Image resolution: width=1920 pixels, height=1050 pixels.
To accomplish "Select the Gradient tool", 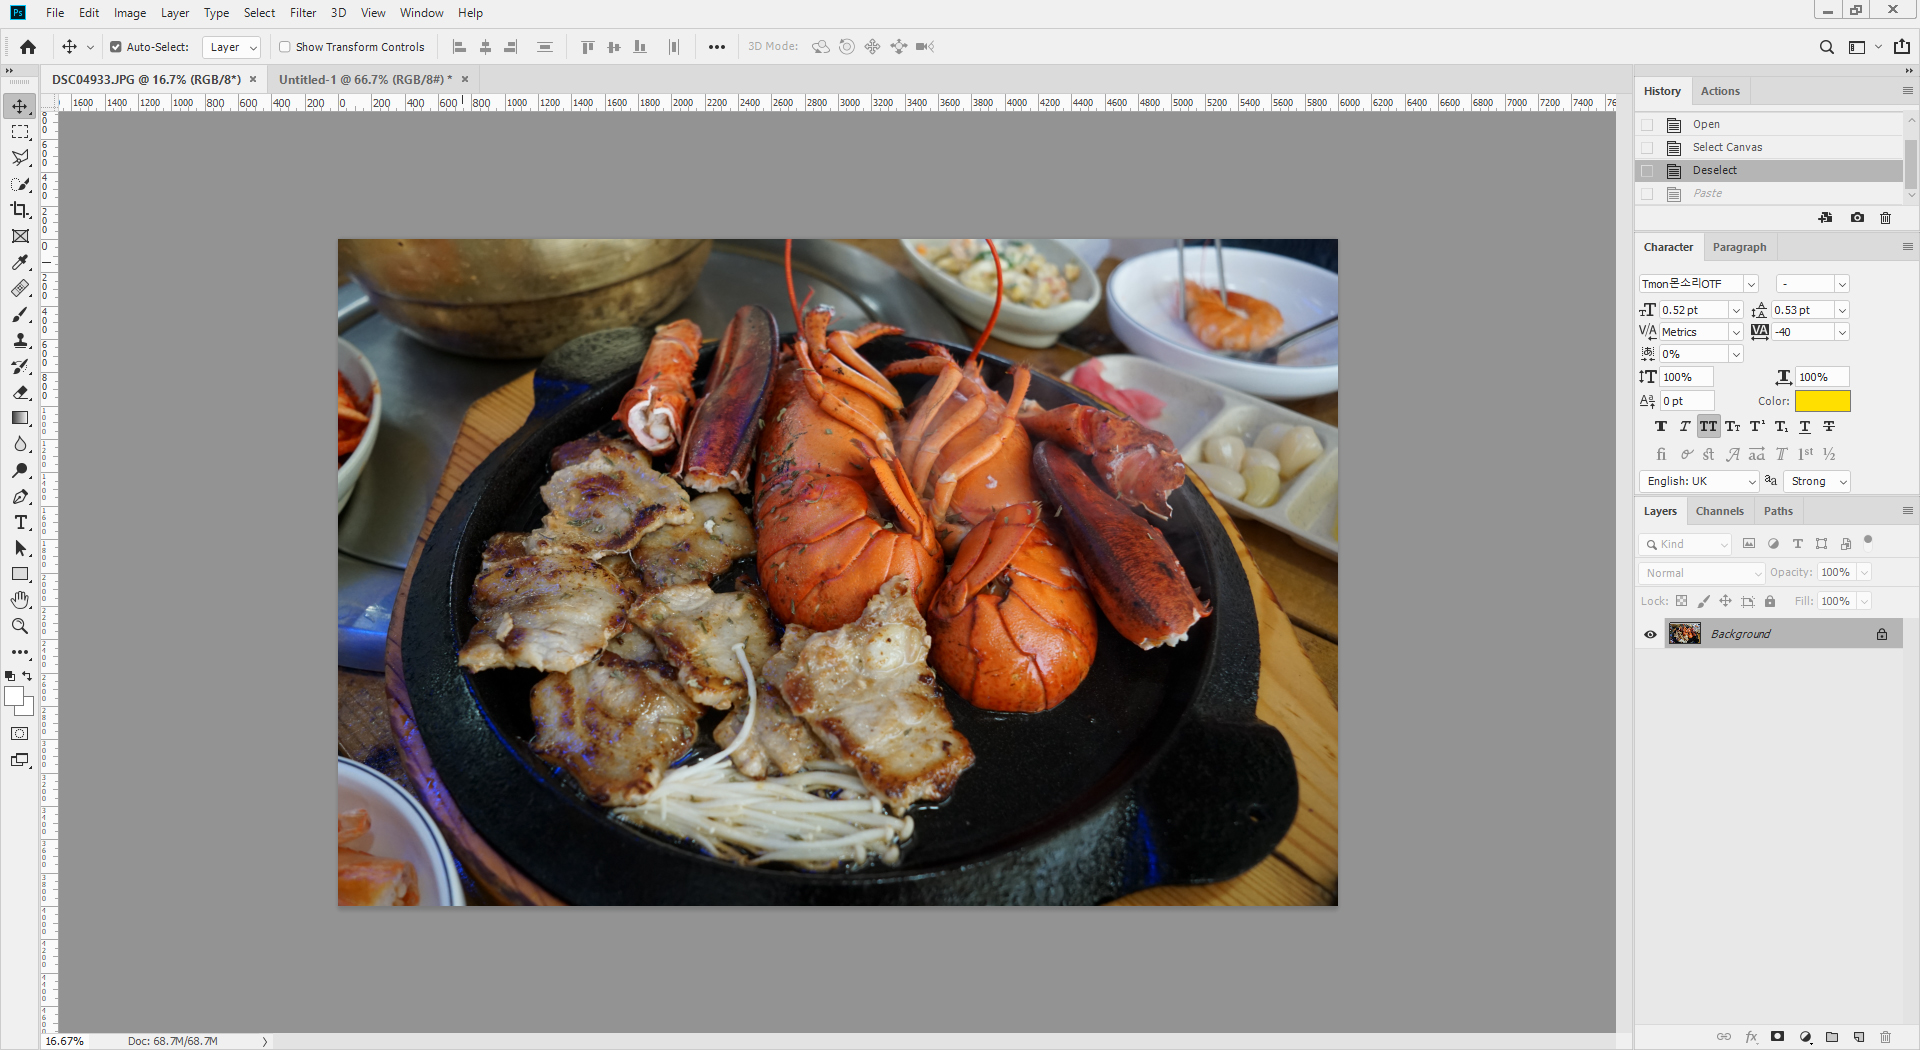I will [20, 418].
